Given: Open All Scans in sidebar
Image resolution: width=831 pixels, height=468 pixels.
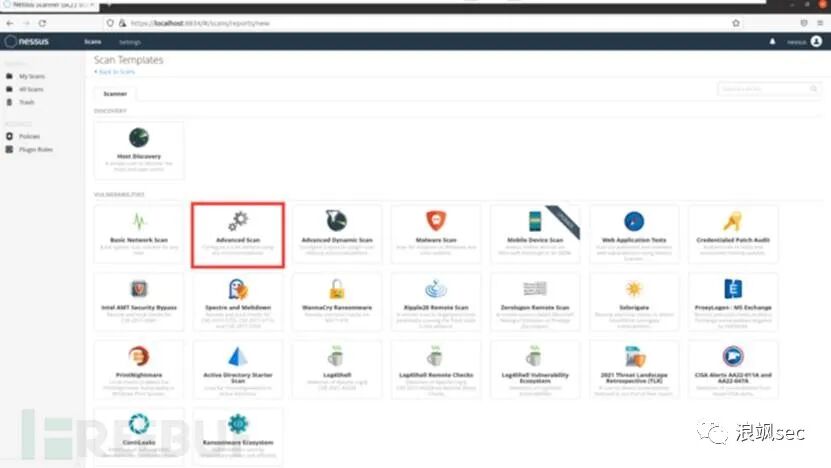Looking at the screenshot, I should (x=31, y=89).
